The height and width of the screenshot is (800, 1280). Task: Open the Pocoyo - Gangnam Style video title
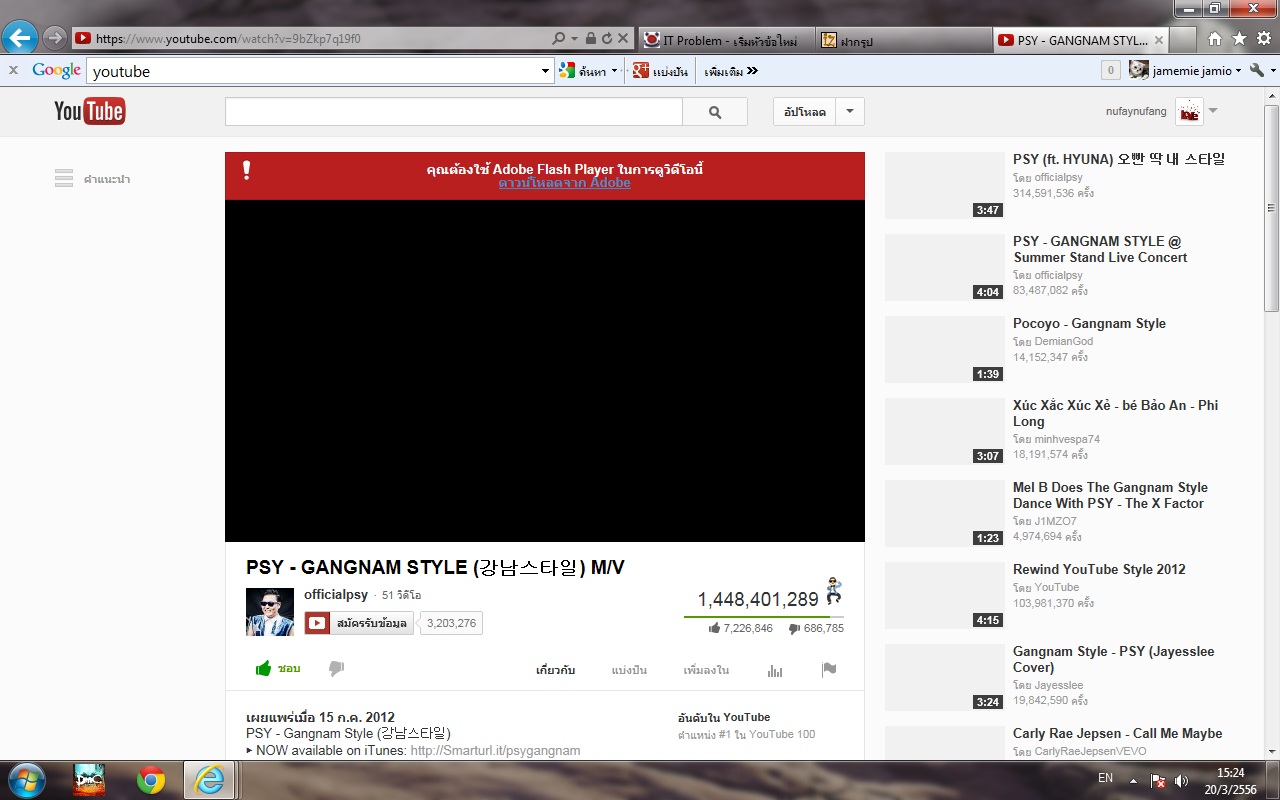1089,323
